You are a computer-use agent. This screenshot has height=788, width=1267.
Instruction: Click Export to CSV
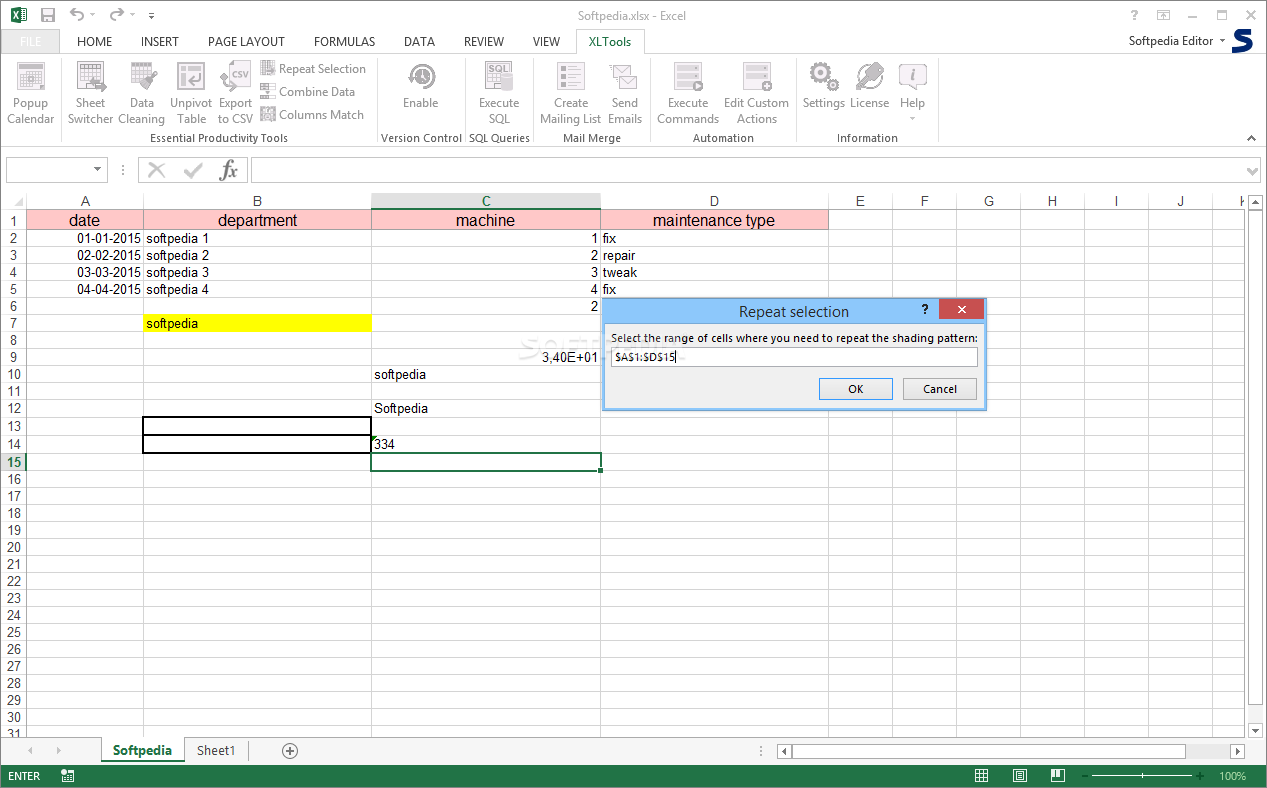(236, 93)
